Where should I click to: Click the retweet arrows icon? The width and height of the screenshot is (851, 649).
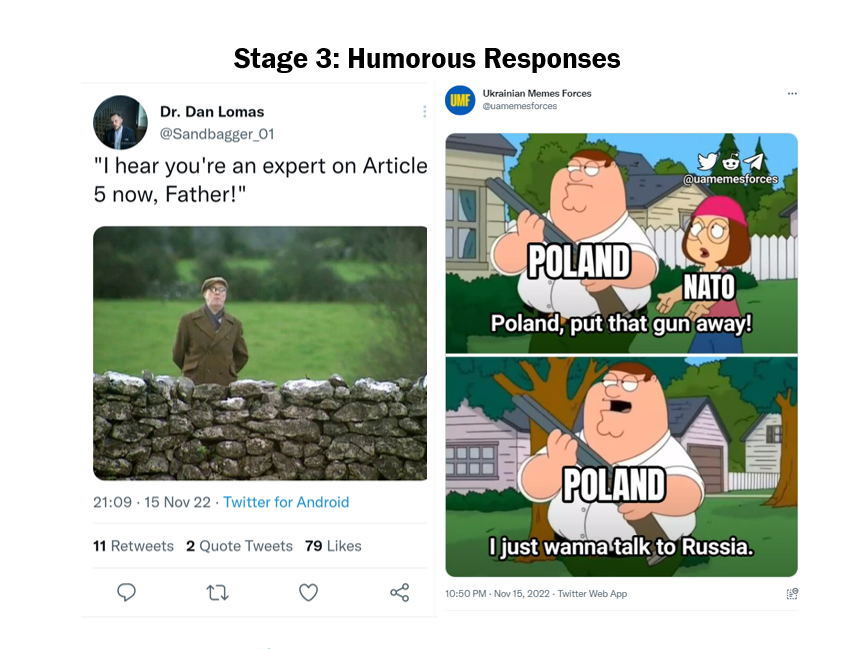coord(217,592)
